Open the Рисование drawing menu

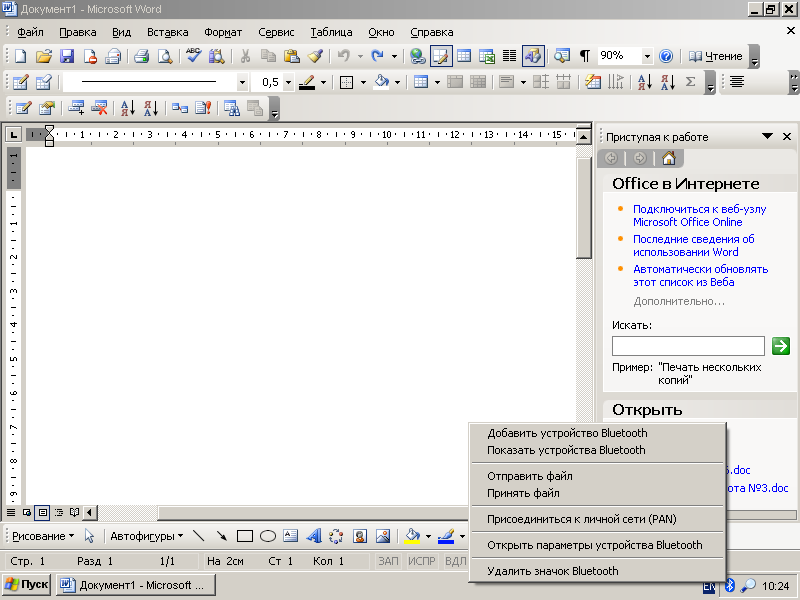tap(43, 536)
